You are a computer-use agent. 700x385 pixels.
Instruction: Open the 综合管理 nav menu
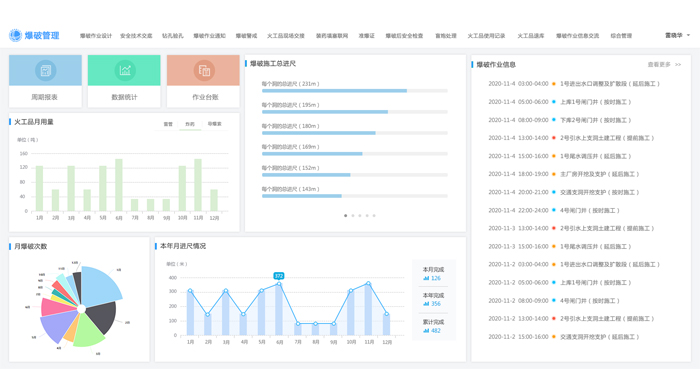point(621,36)
